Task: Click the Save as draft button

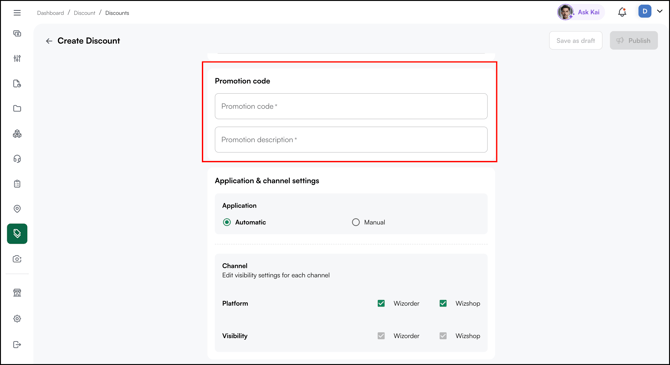Action: 576,41
